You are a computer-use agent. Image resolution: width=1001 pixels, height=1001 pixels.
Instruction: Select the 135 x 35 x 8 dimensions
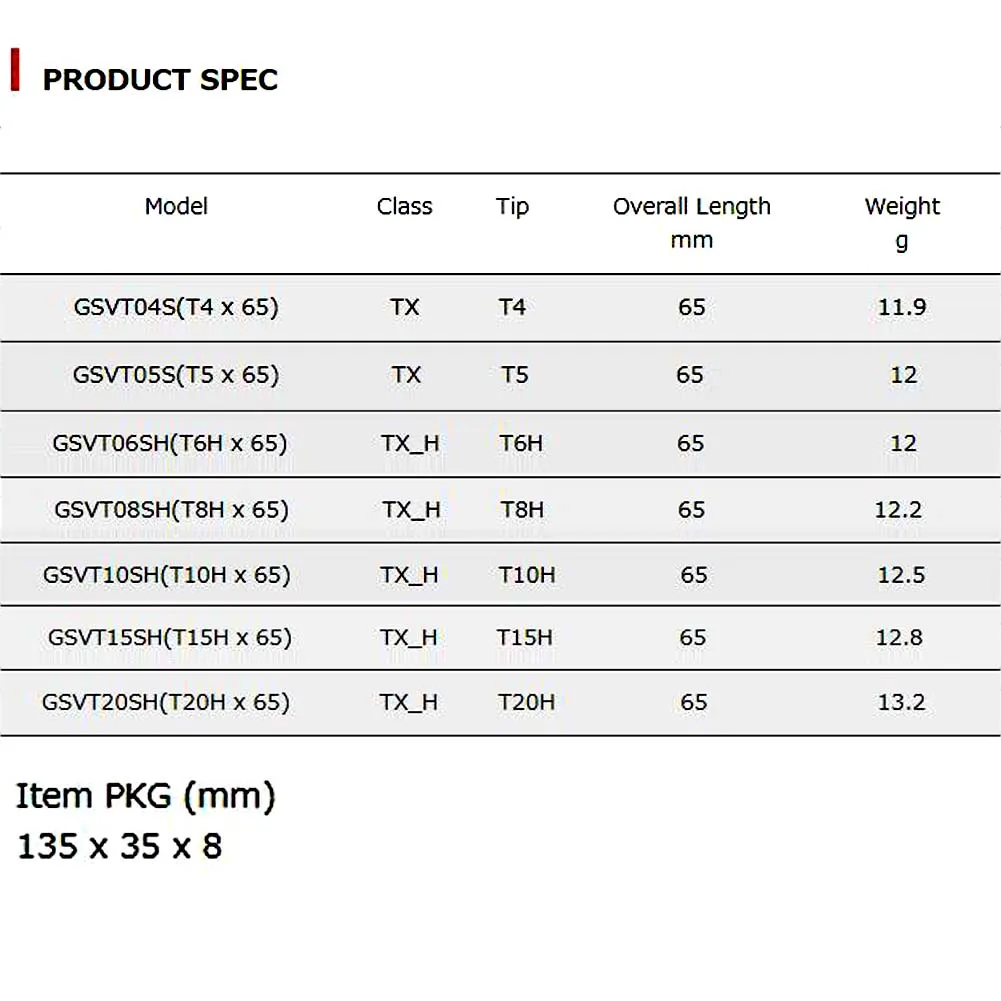120,847
